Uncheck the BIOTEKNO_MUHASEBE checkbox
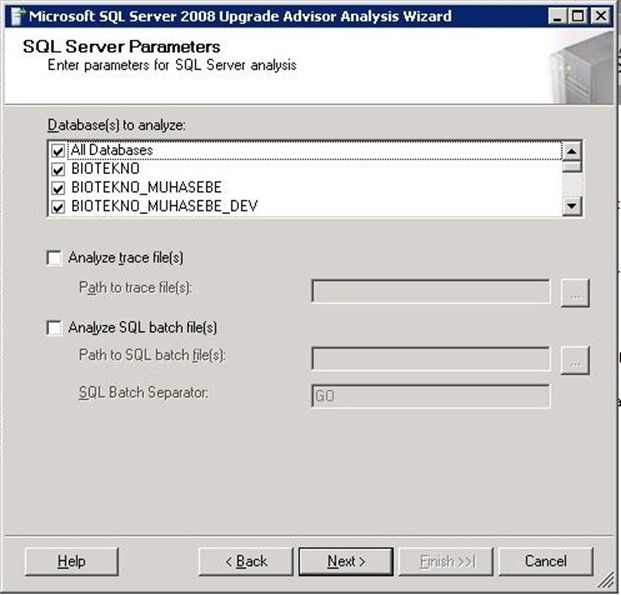The width and height of the screenshot is (621, 595). coord(58,188)
